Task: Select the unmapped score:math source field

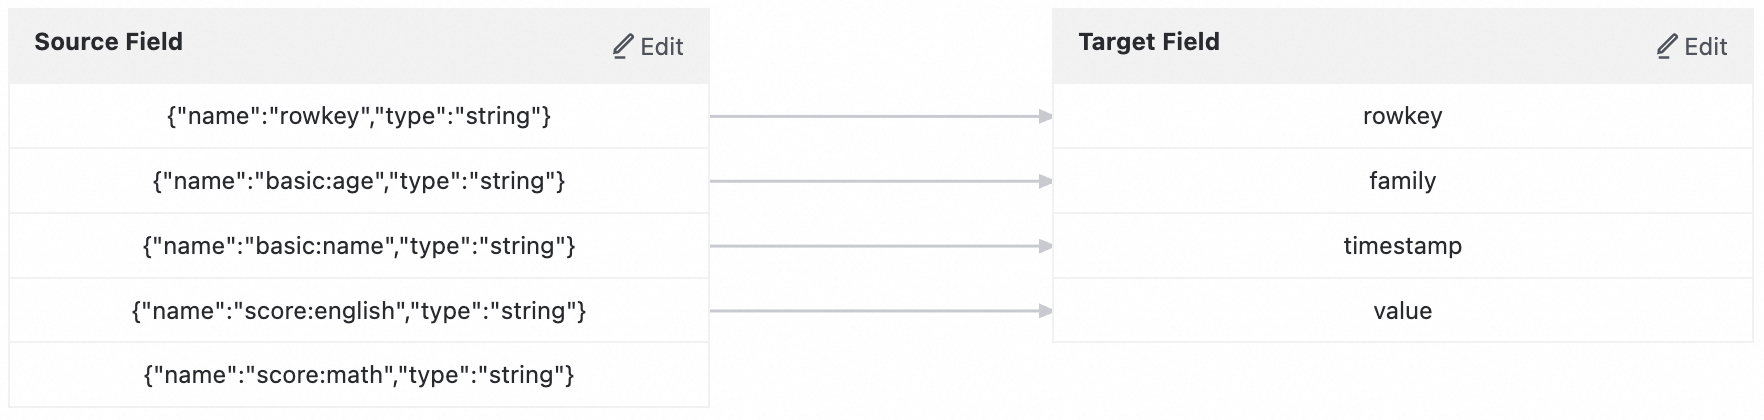Action: [359, 375]
